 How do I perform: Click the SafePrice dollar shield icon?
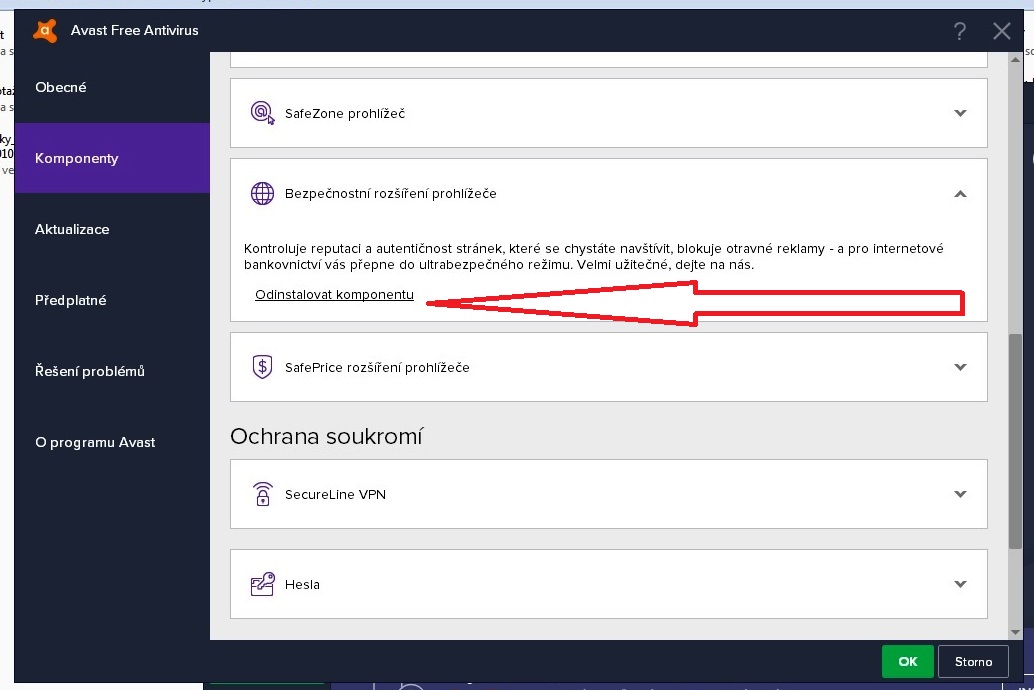(x=262, y=367)
